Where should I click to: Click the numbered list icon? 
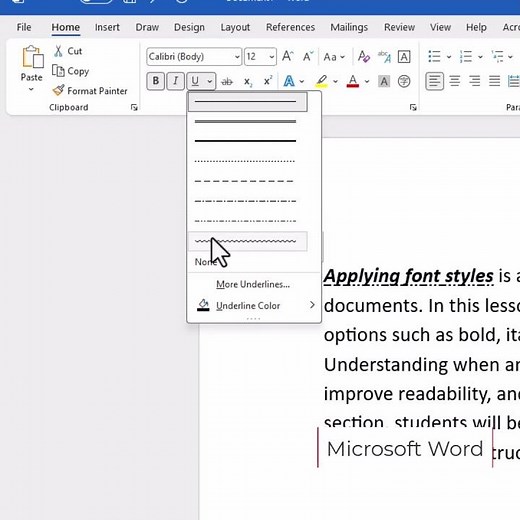coord(466,56)
